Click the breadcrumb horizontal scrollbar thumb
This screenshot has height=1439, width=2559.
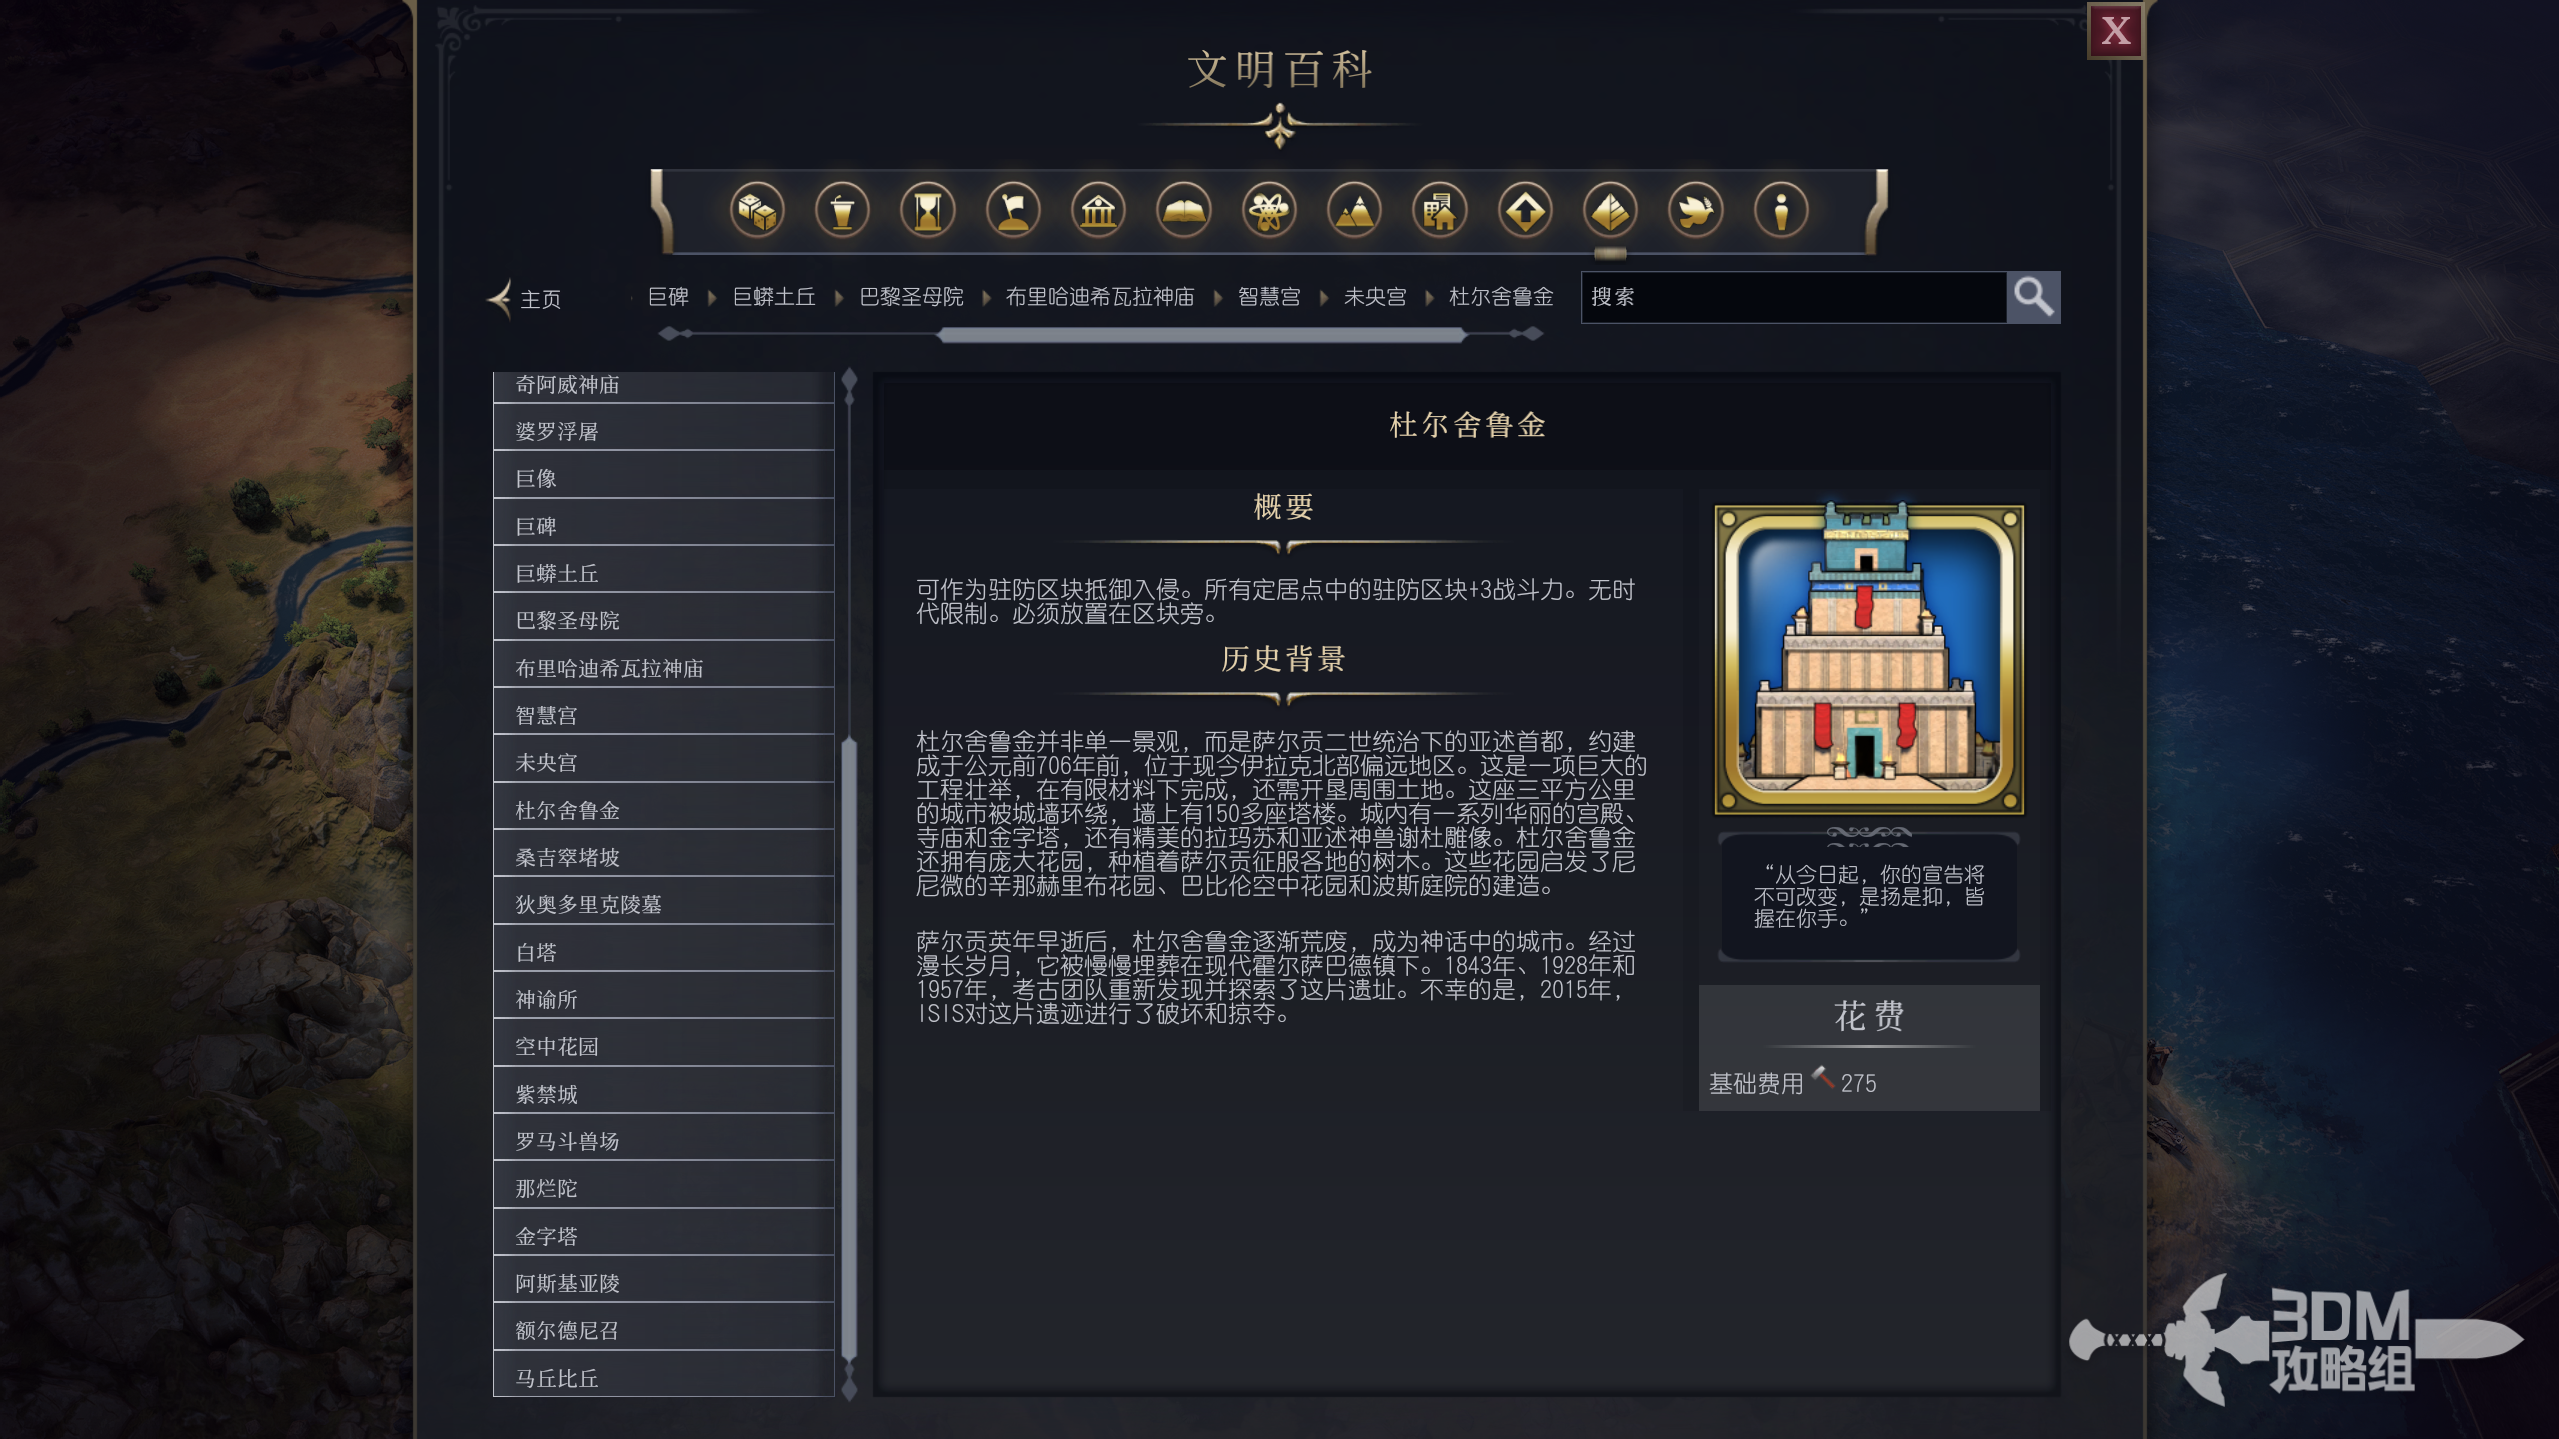click(x=1201, y=335)
